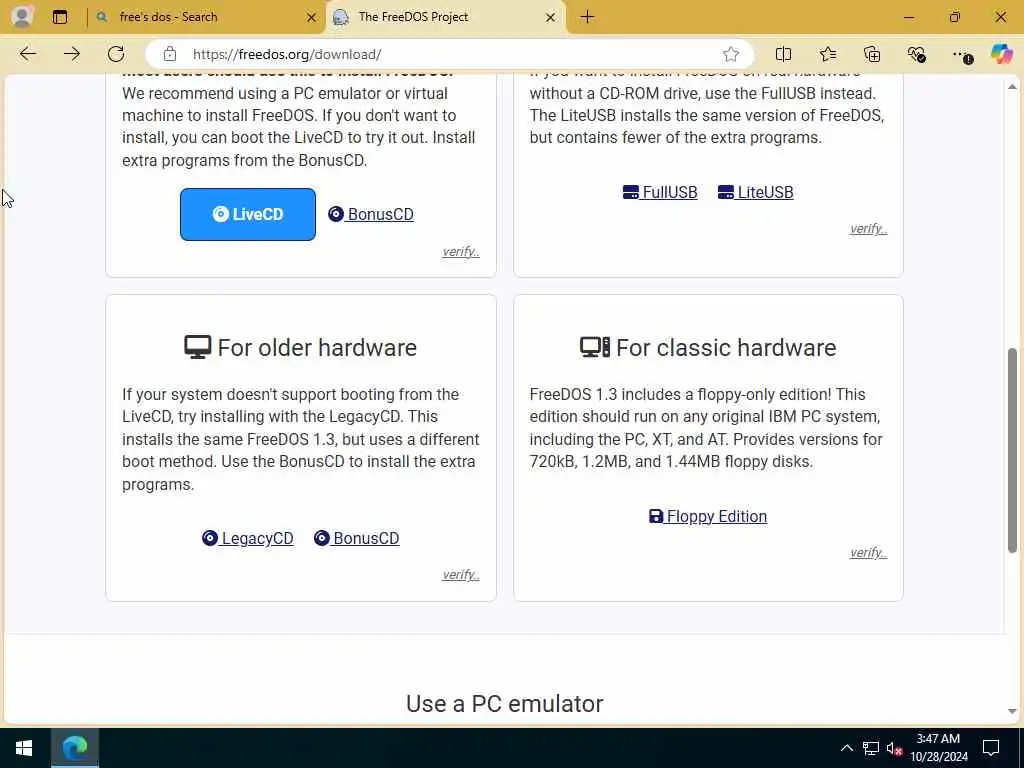Image resolution: width=1024 pixels, height=768 pixels.
Task: Open taskbar clock showing 3:47 AM
Action: click(938, 748)
